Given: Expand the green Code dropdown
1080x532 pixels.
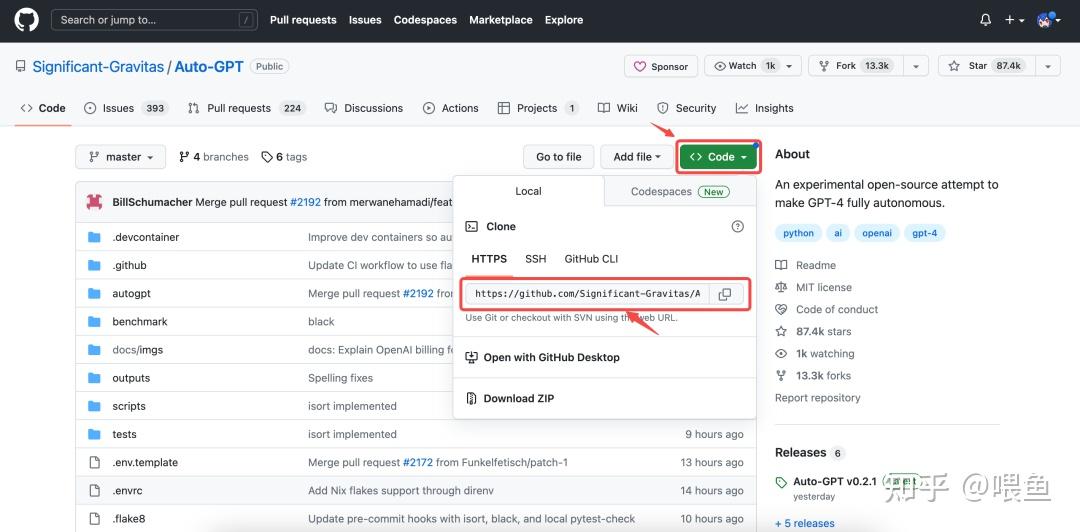Looking at the screenshot, I should 719,157.
